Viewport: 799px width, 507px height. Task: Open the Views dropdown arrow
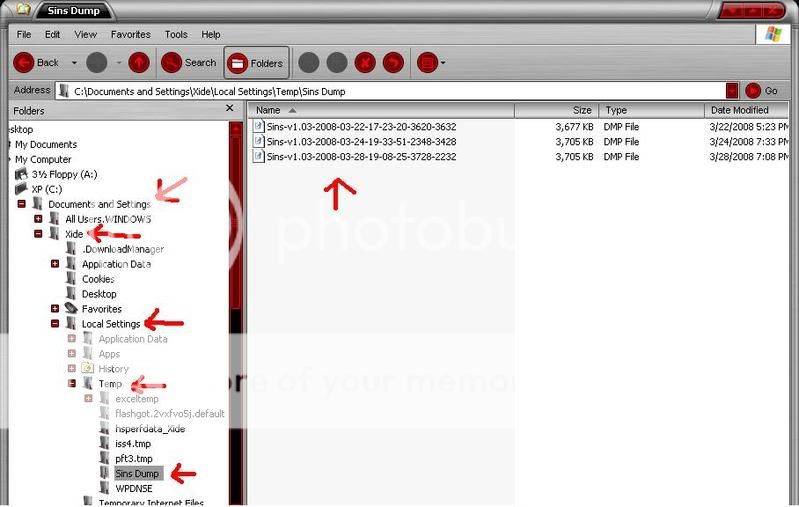443,63
